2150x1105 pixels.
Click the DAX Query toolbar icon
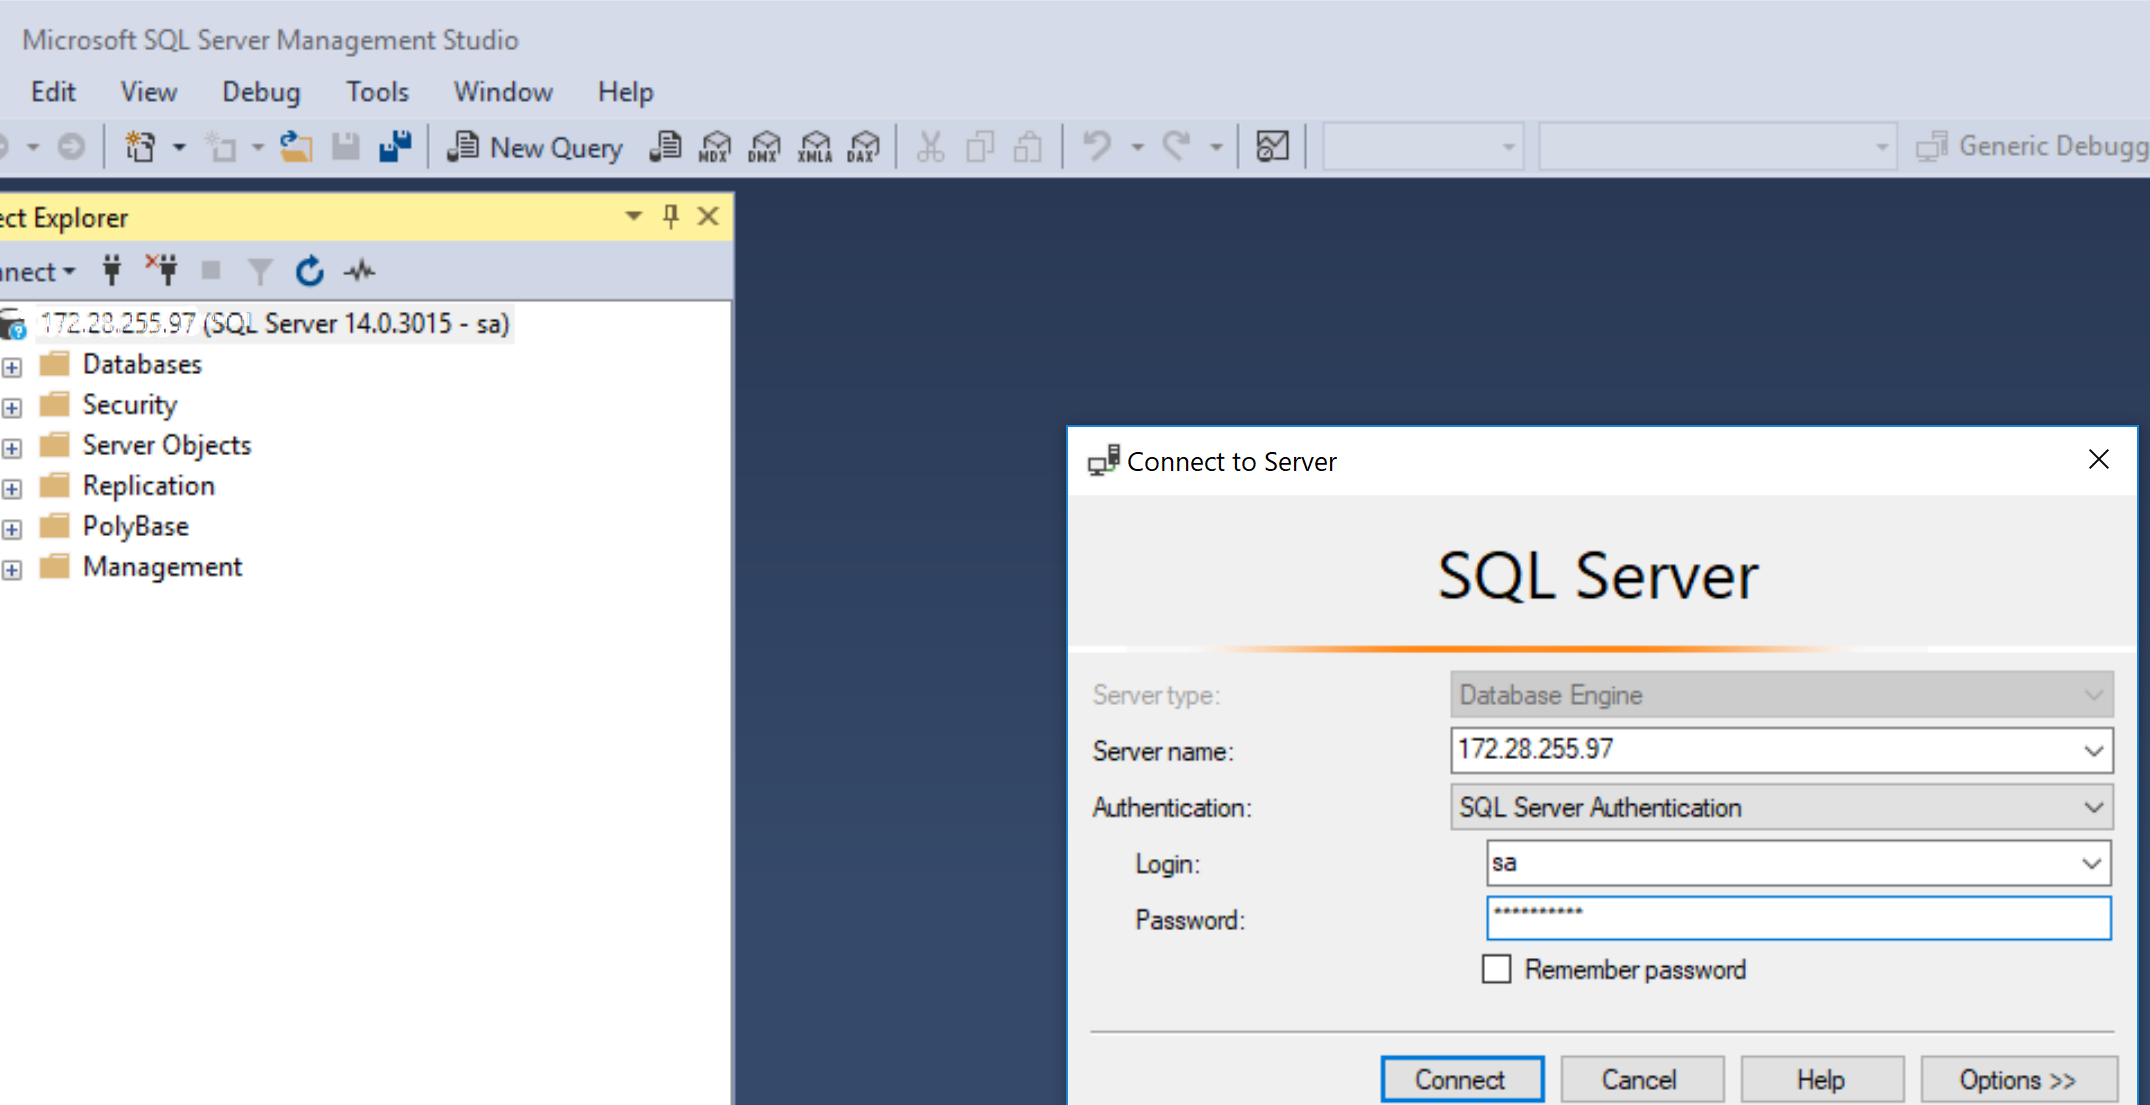point(863,147)
